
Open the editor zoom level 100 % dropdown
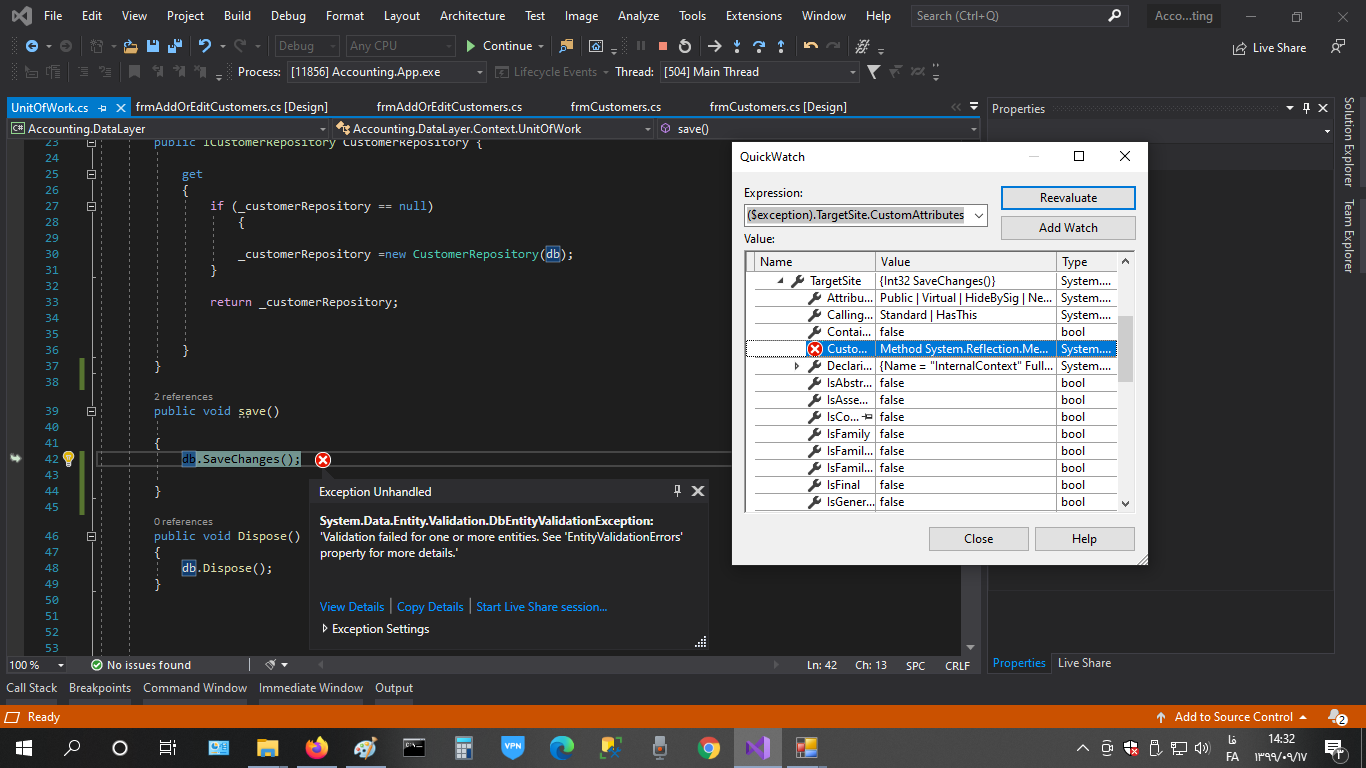click(x=61, y=665)
